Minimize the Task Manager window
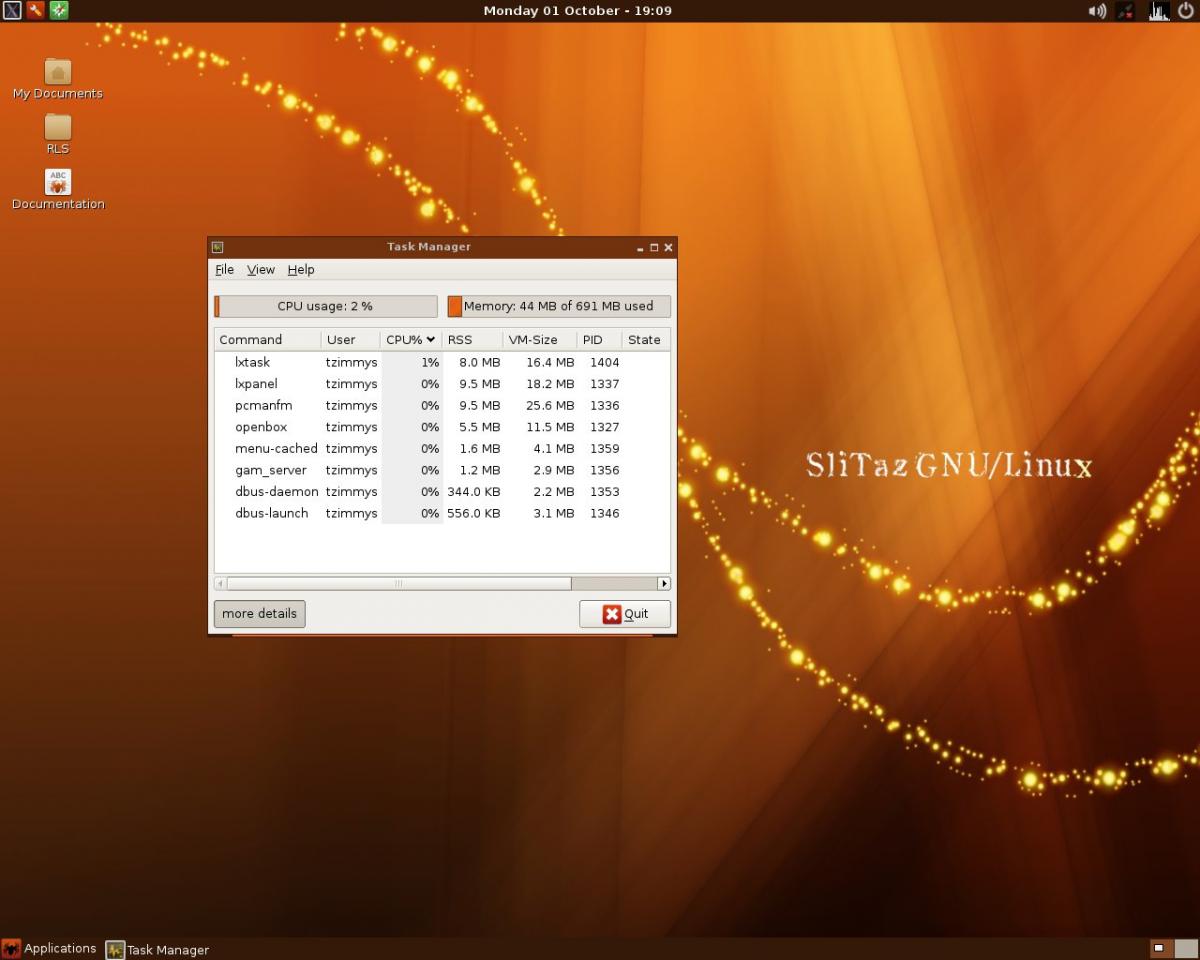The height and width of the screenshot is (960, 1200). pyautogui.click(x=640, y=247)
